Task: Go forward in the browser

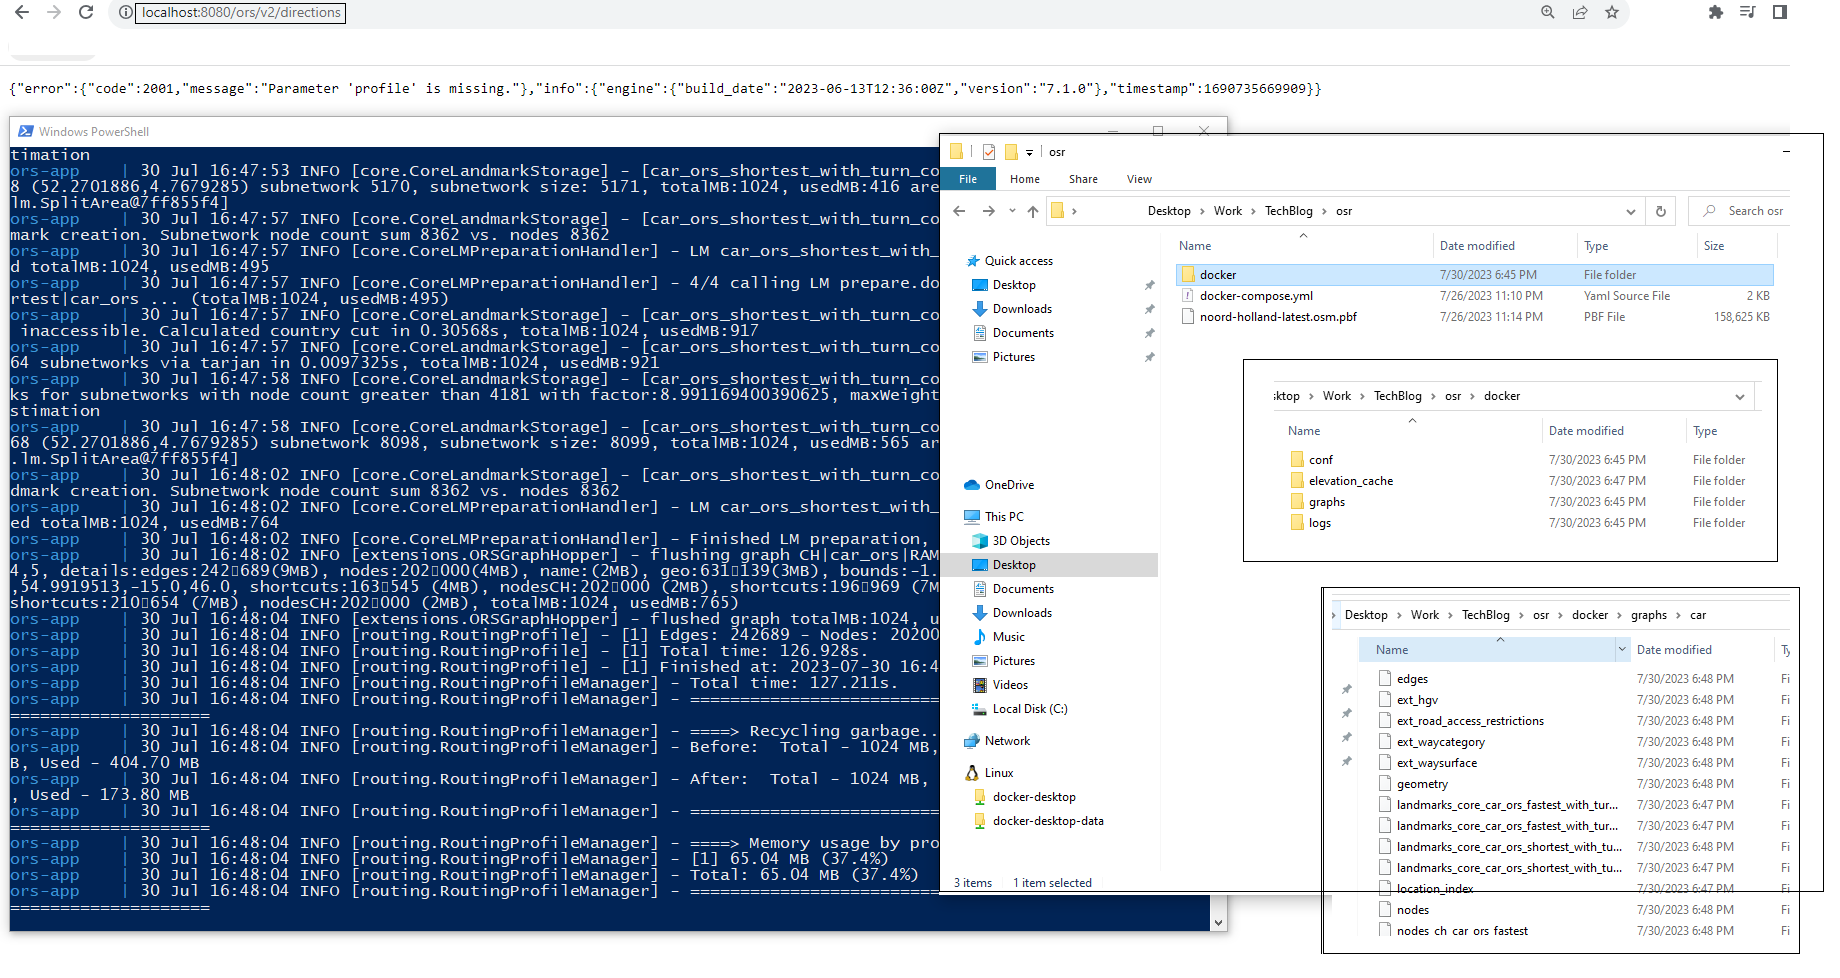Action: [54, 12]
